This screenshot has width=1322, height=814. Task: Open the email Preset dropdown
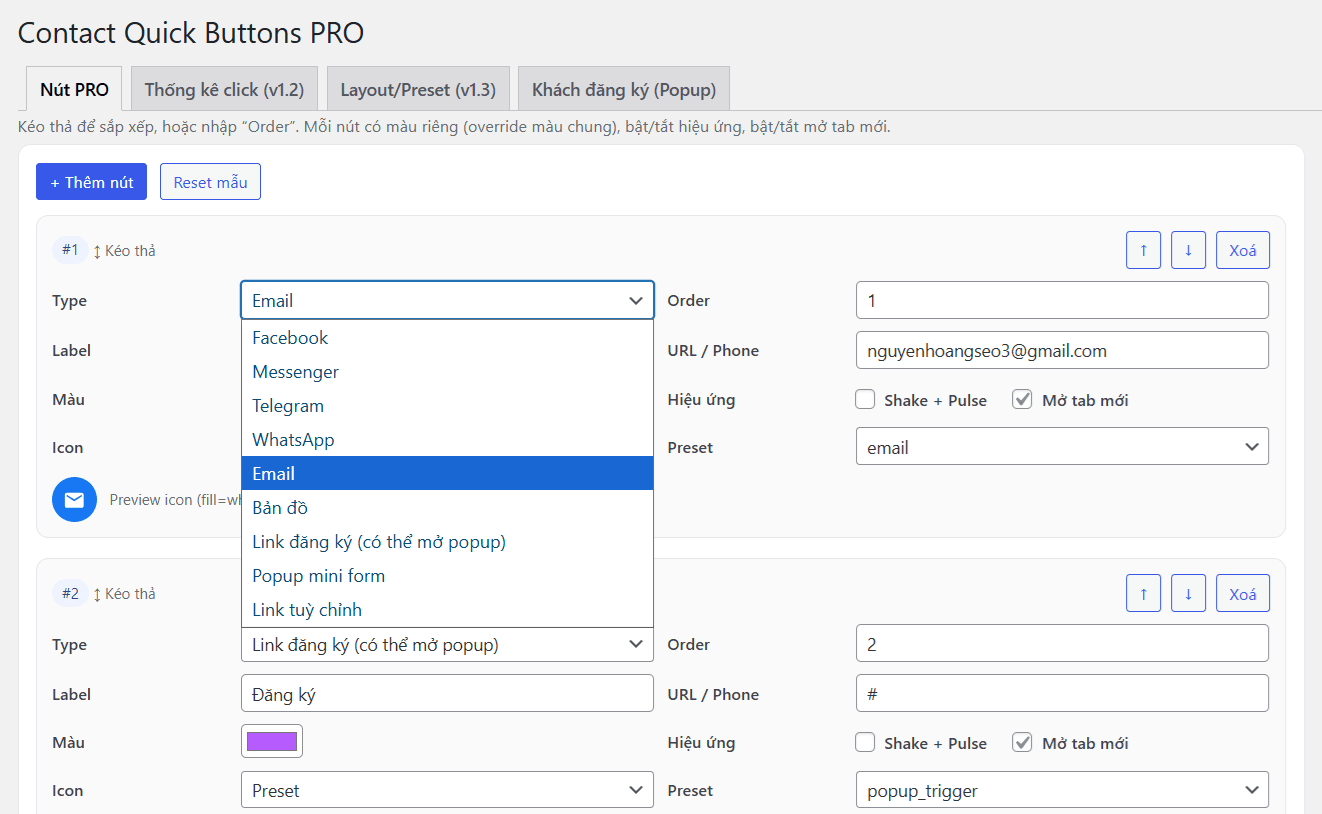[1062, 447]
